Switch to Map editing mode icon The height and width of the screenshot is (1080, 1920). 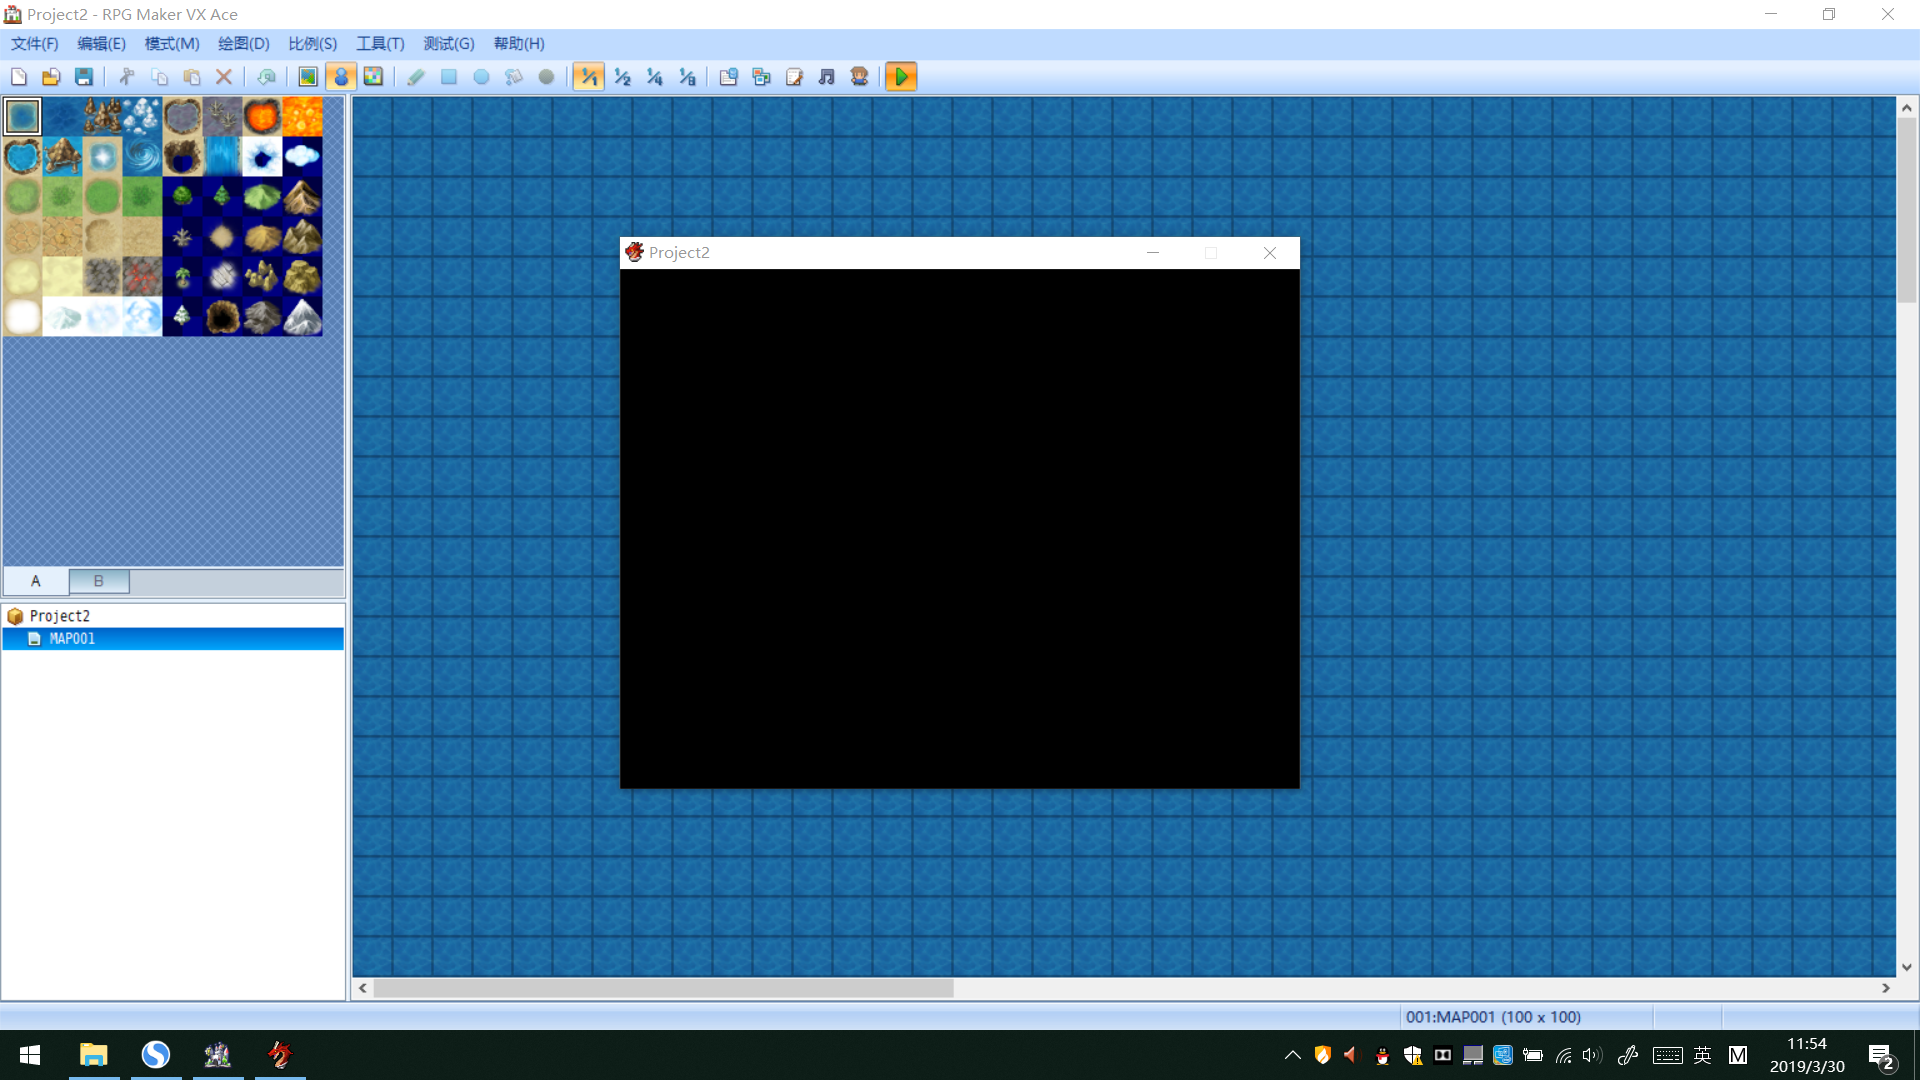308,77
